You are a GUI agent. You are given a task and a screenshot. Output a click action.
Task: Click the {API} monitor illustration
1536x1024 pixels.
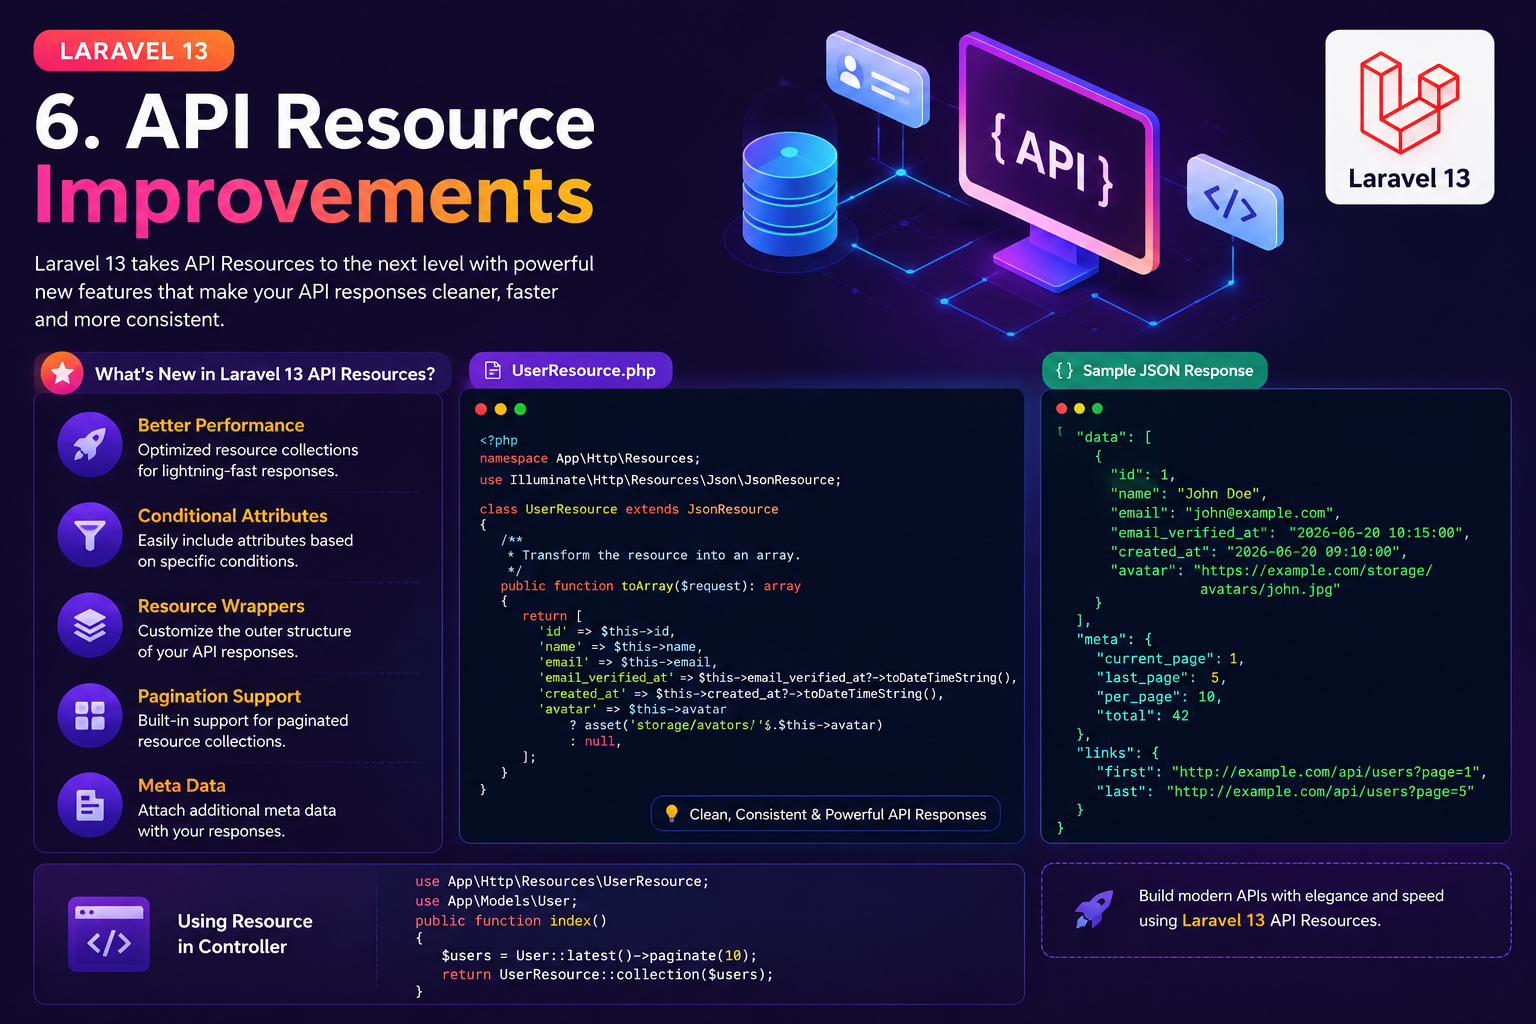1058,160
